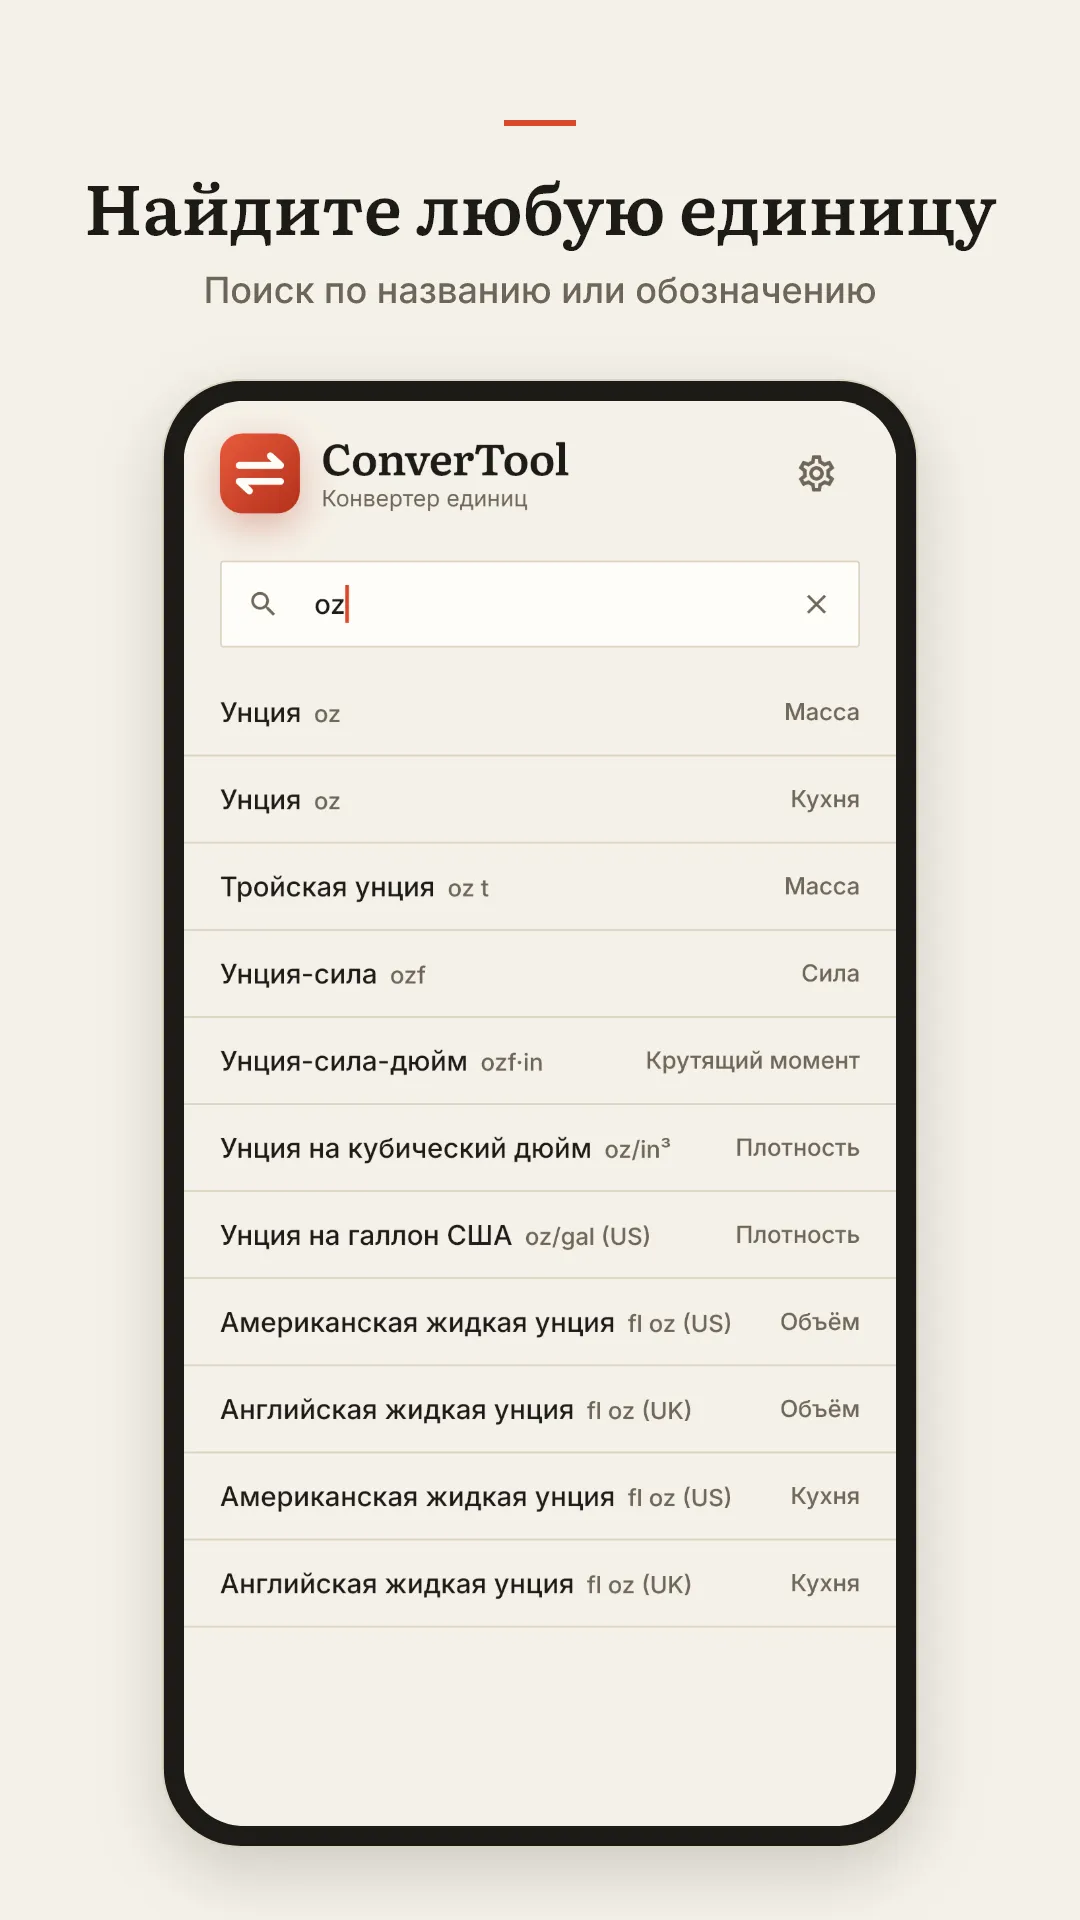Choose Унция на галлон США result
This screenshot has width=1080, height=1920.
(540, 1235)
